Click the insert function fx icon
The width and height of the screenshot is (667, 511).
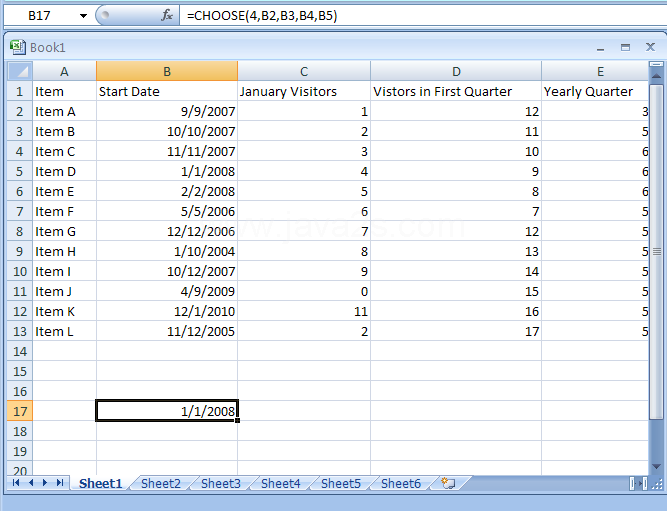(167, 16)
